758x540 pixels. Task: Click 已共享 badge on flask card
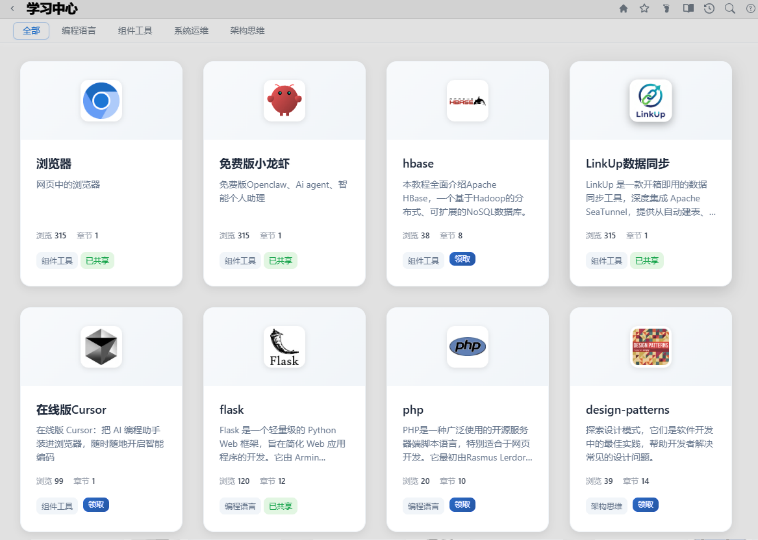[x=280, y=506]
